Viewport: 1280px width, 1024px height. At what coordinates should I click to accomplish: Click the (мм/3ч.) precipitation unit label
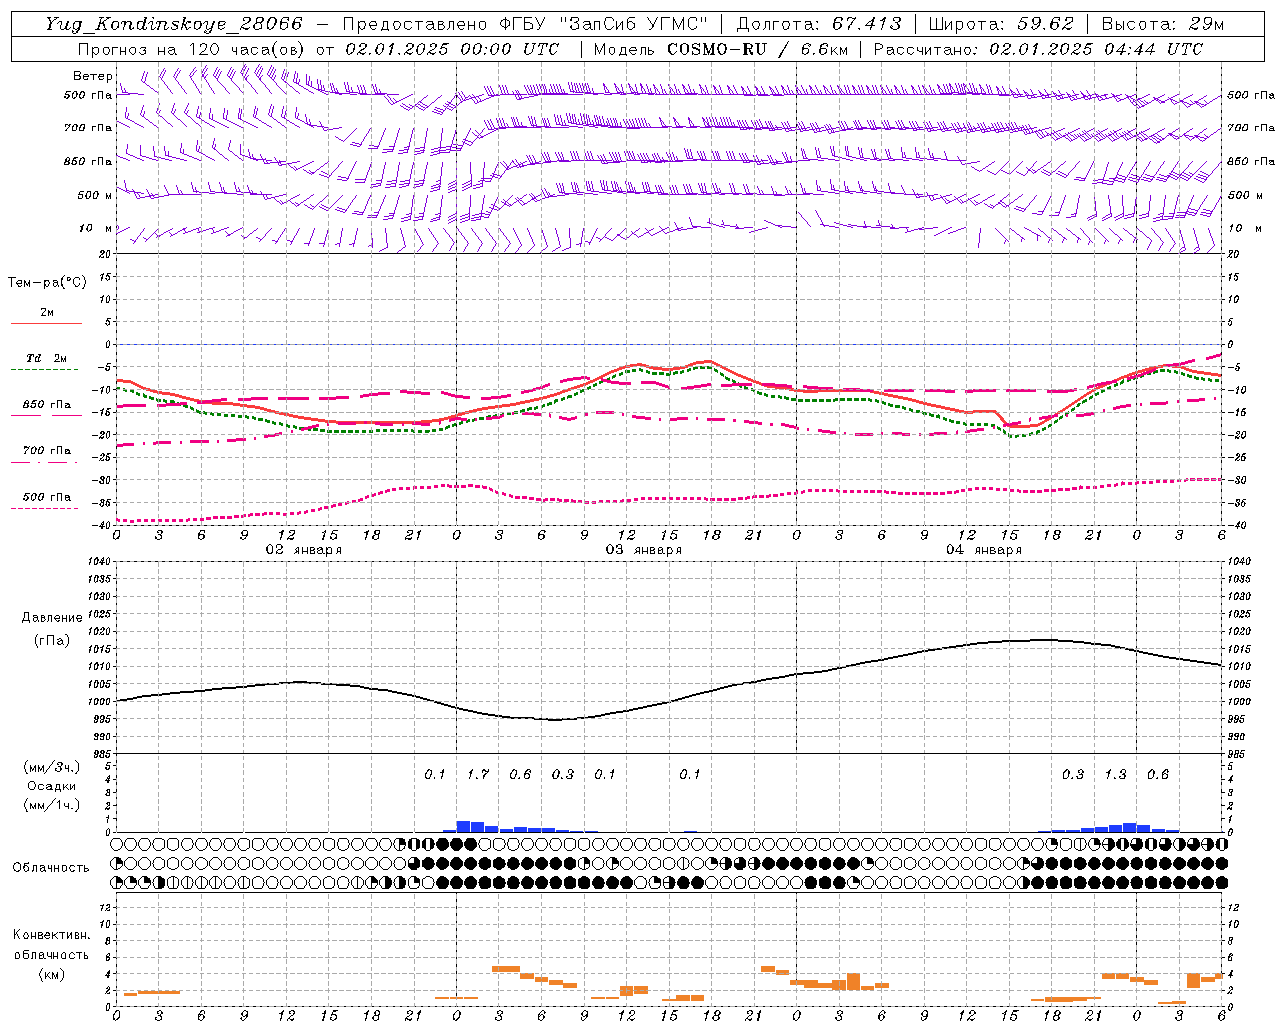tap(51, 767)
